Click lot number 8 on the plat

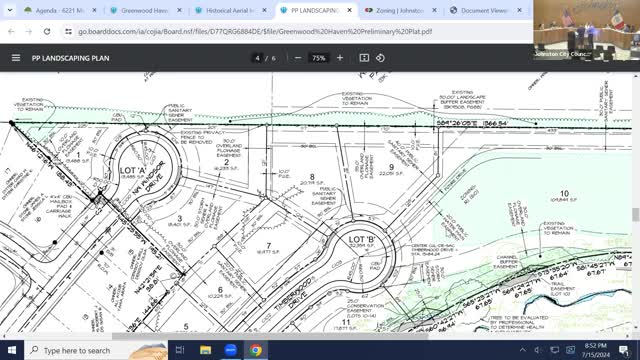tap(312, 177)
